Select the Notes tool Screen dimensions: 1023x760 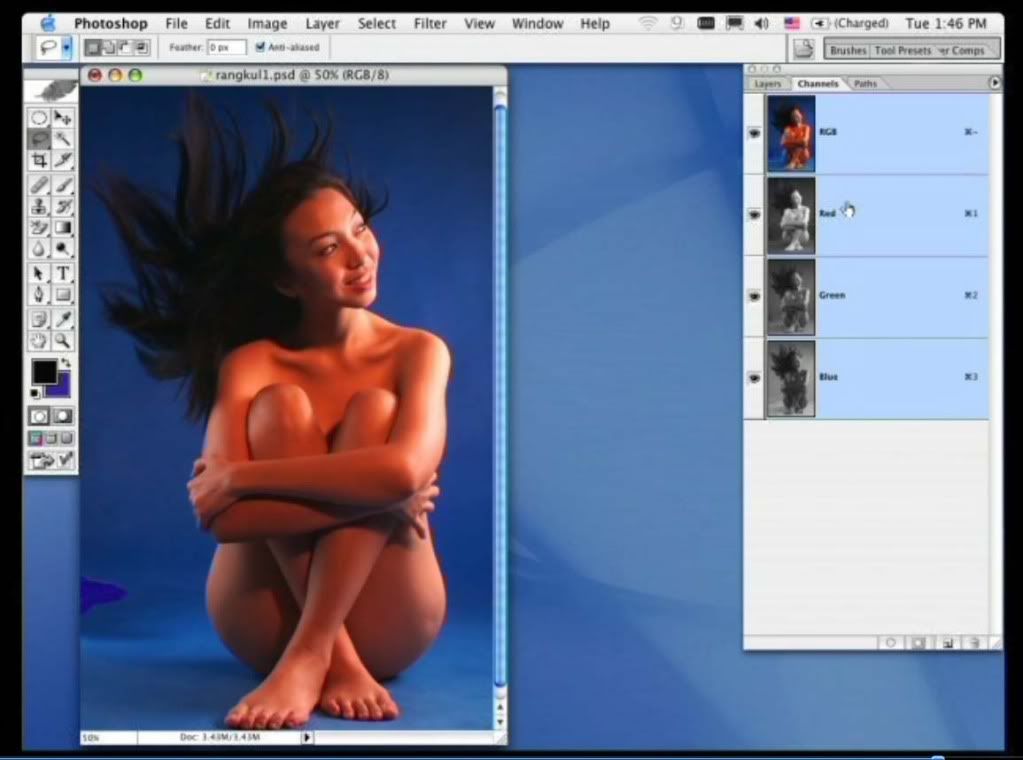[39, 319]
